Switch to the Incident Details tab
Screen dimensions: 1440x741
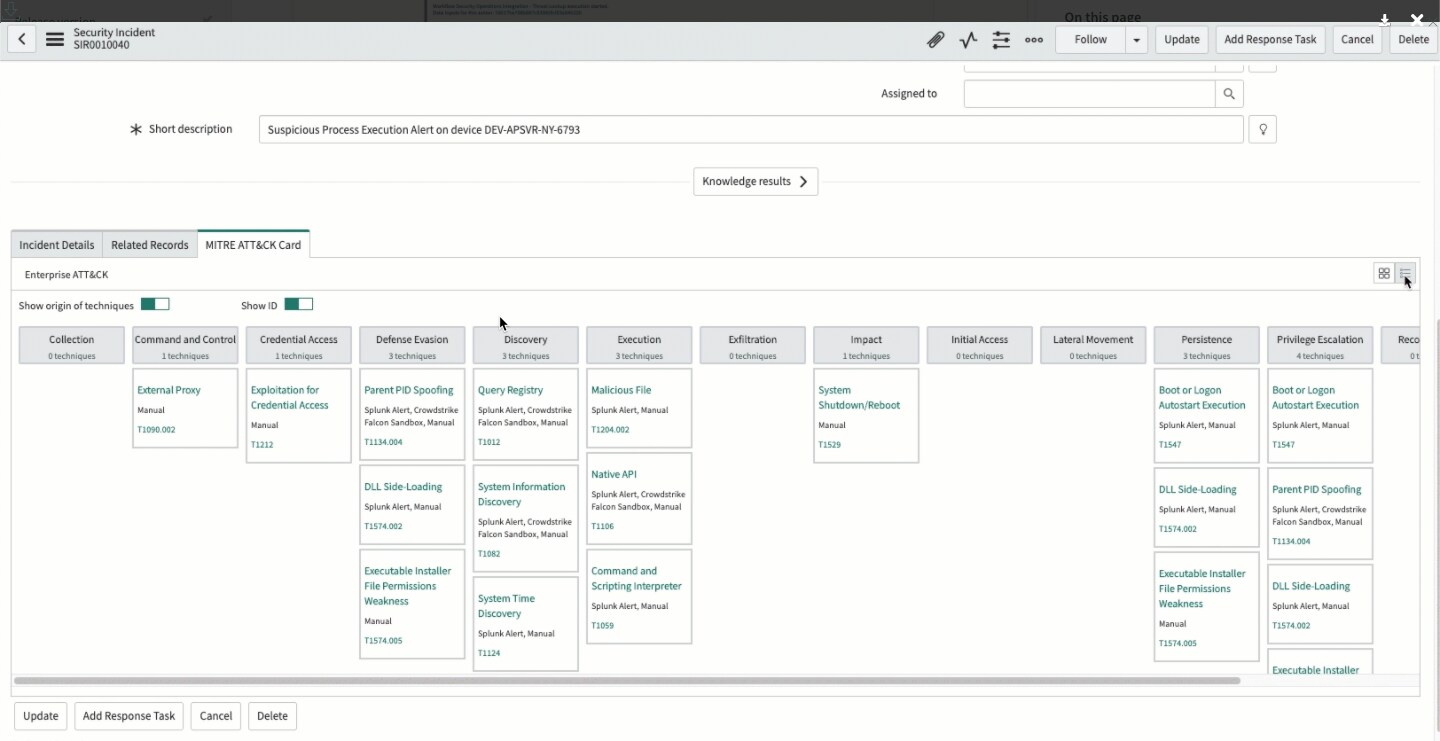[x=56, y=244]
